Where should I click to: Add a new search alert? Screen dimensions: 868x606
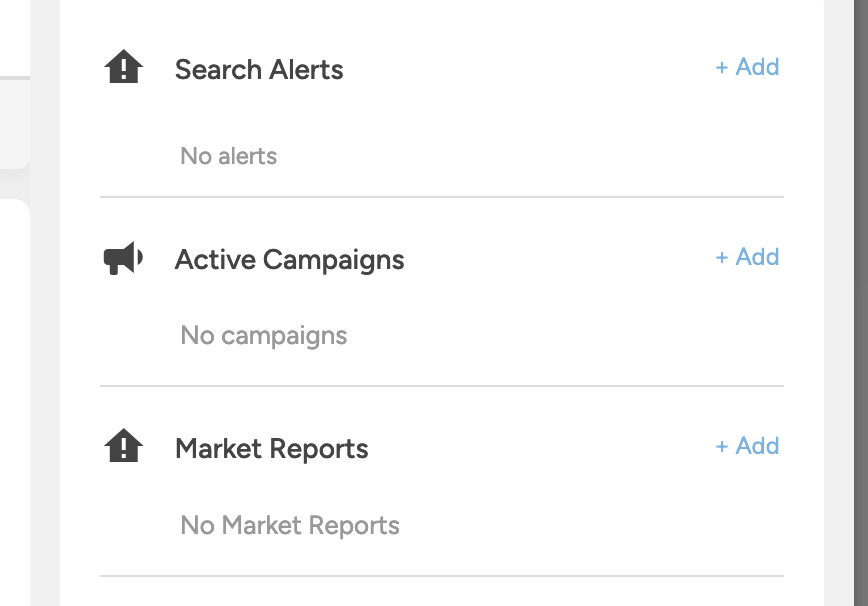[747, 67]
